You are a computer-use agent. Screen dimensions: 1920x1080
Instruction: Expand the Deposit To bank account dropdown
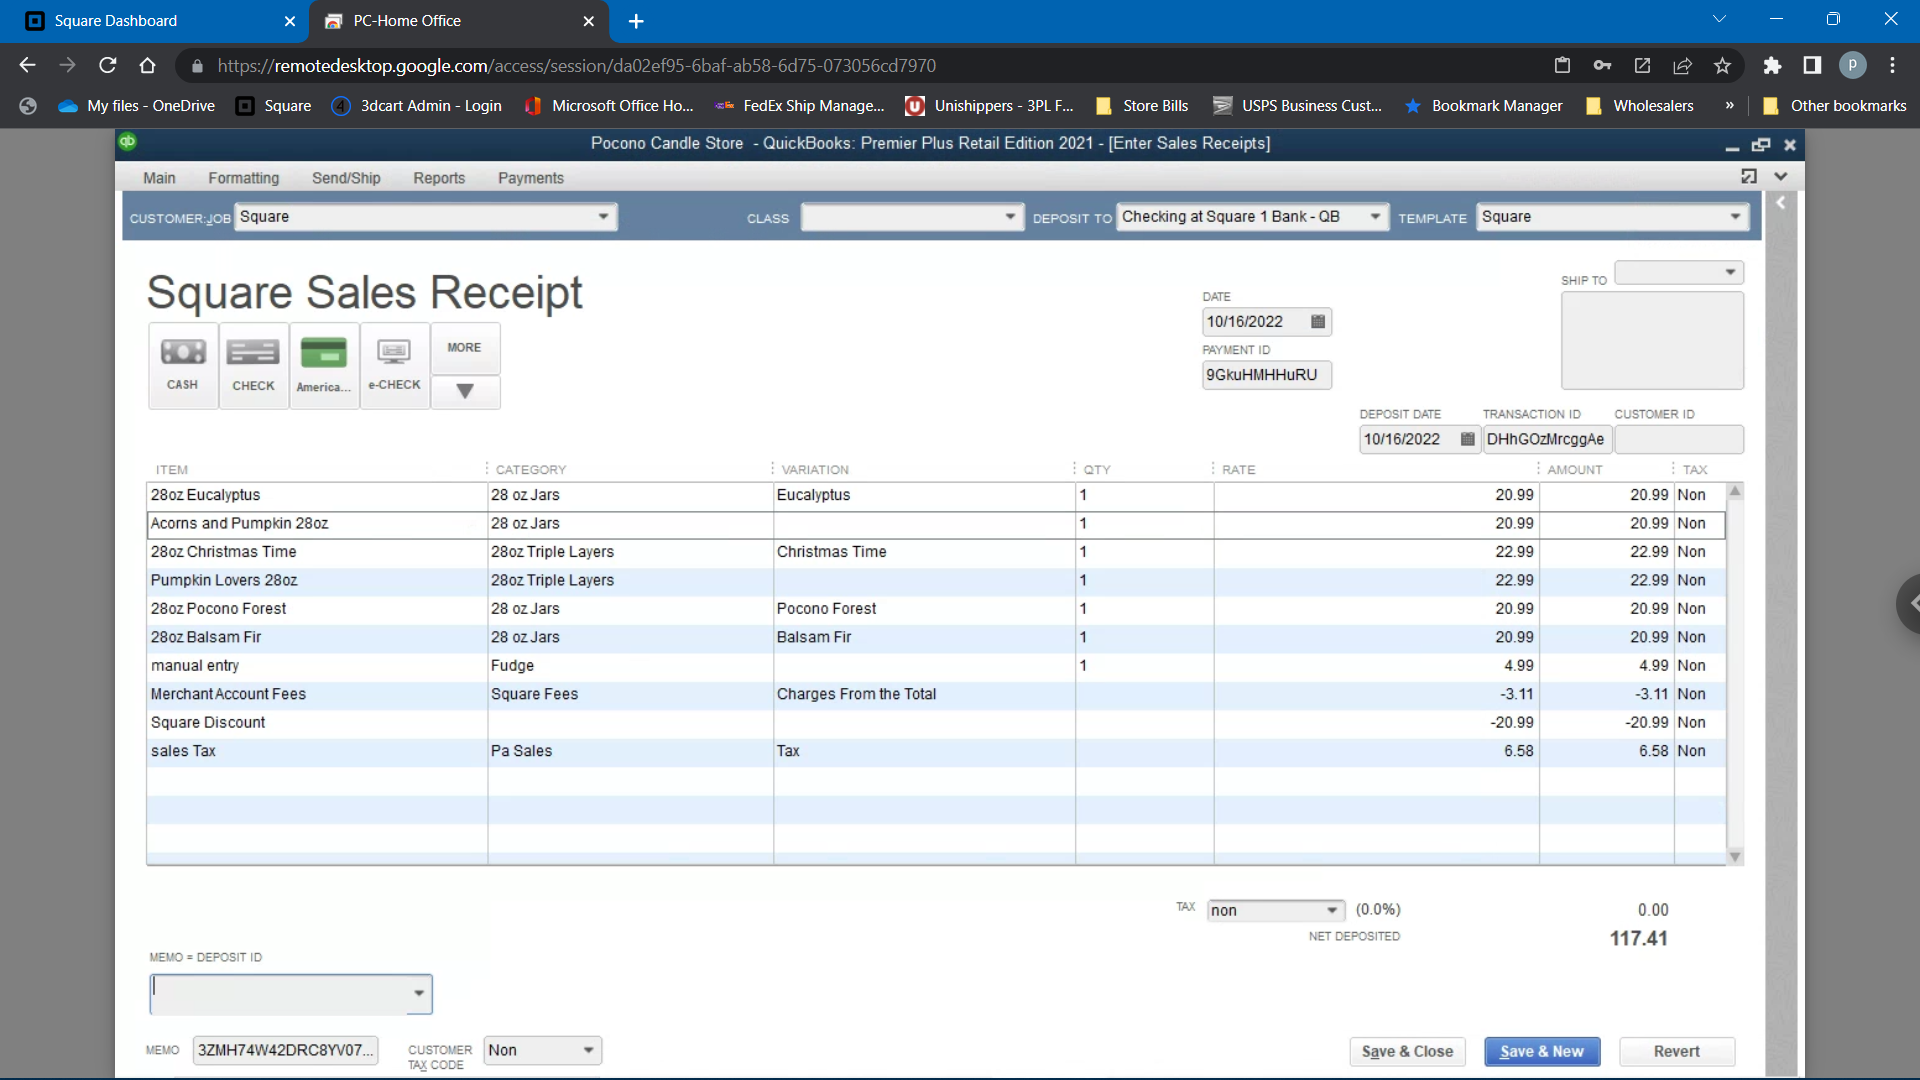pos(1375,216)
